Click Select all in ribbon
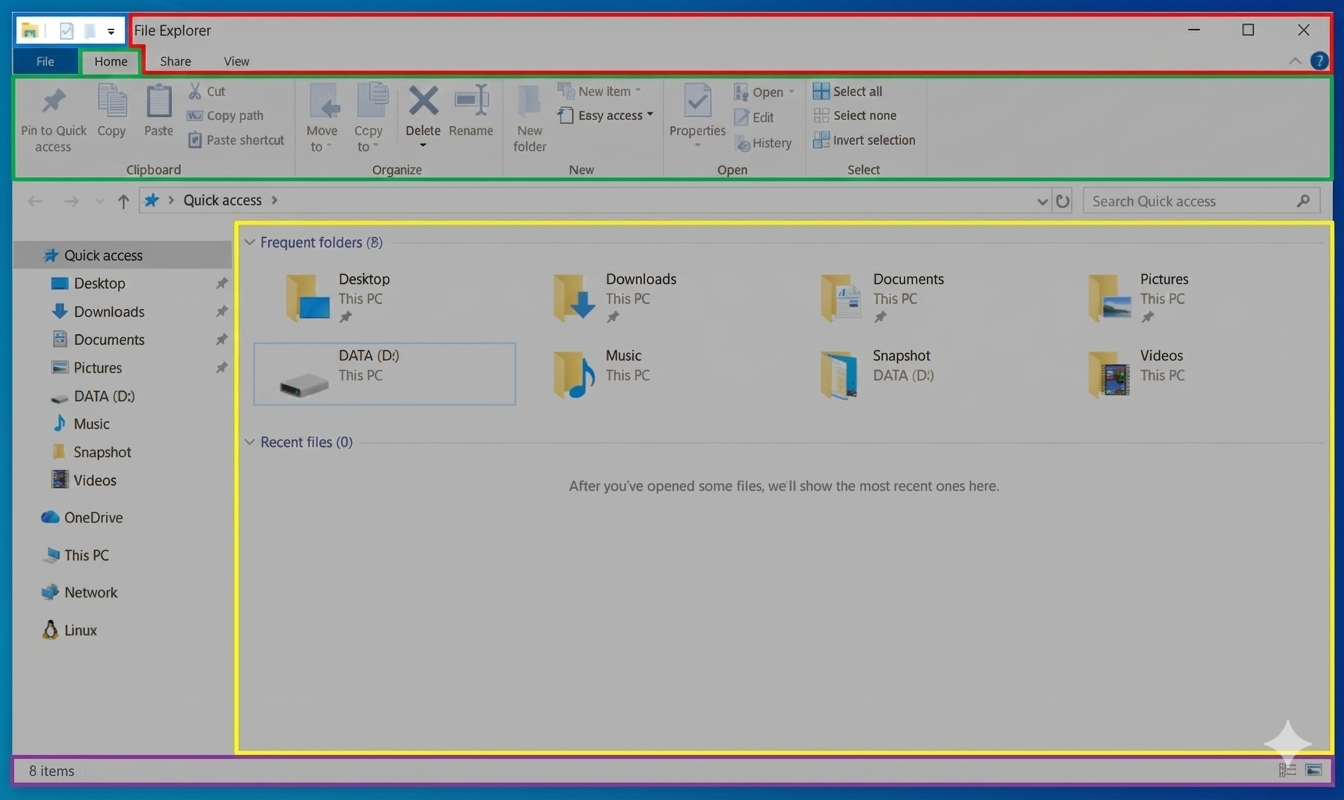Image resolution: width=1344 pixels, height=800 pixels. tap(848, 91)
